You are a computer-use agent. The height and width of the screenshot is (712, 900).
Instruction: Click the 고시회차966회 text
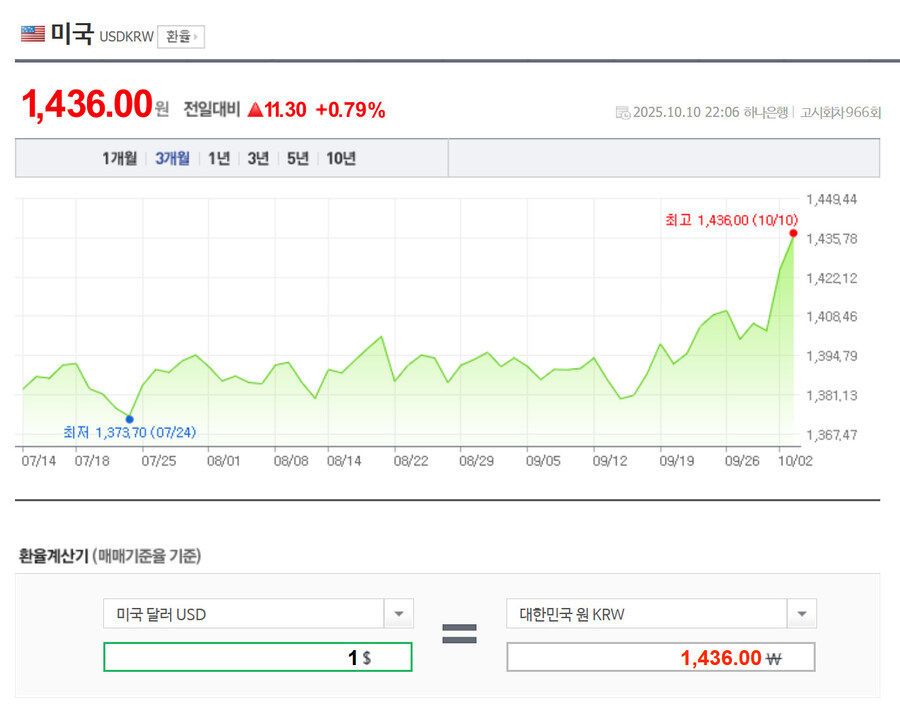click(x=840, y=112)
